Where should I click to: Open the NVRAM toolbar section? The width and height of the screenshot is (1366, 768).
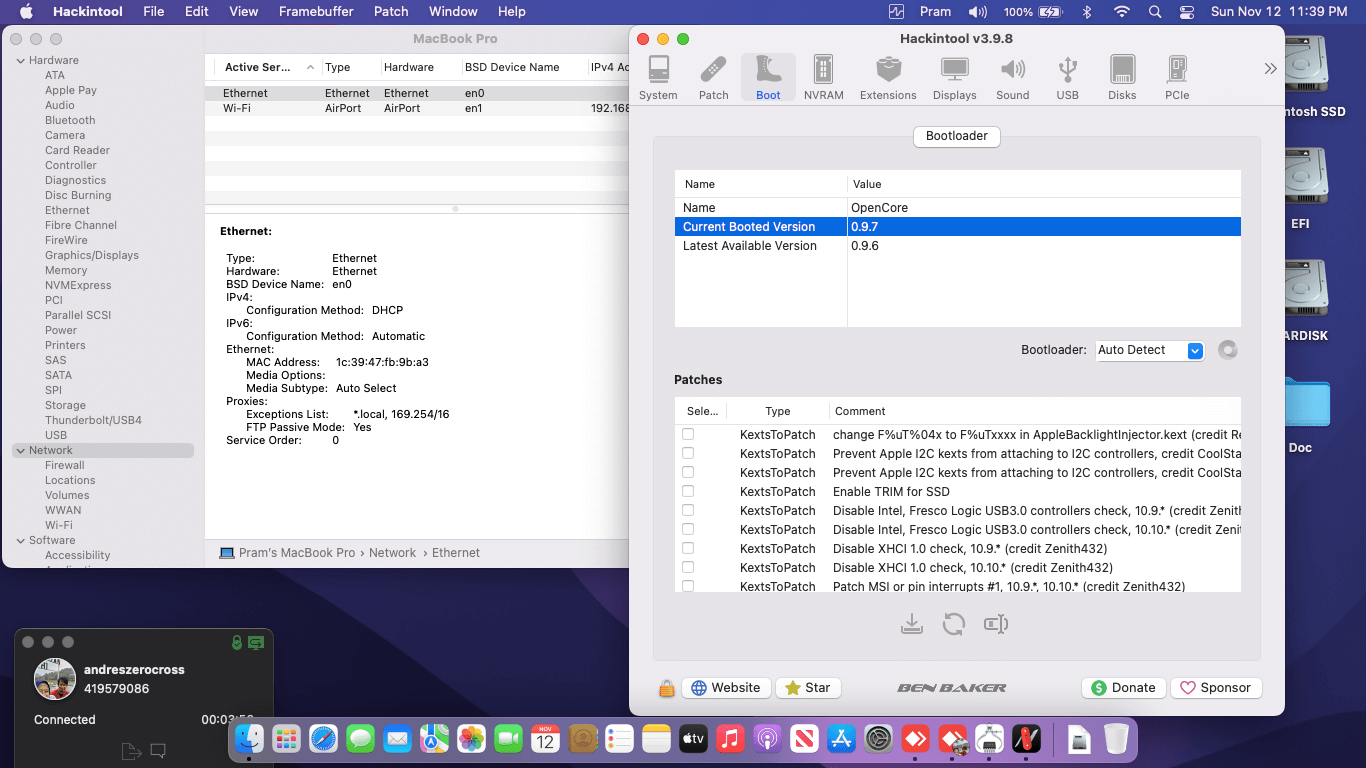point(823,78)
